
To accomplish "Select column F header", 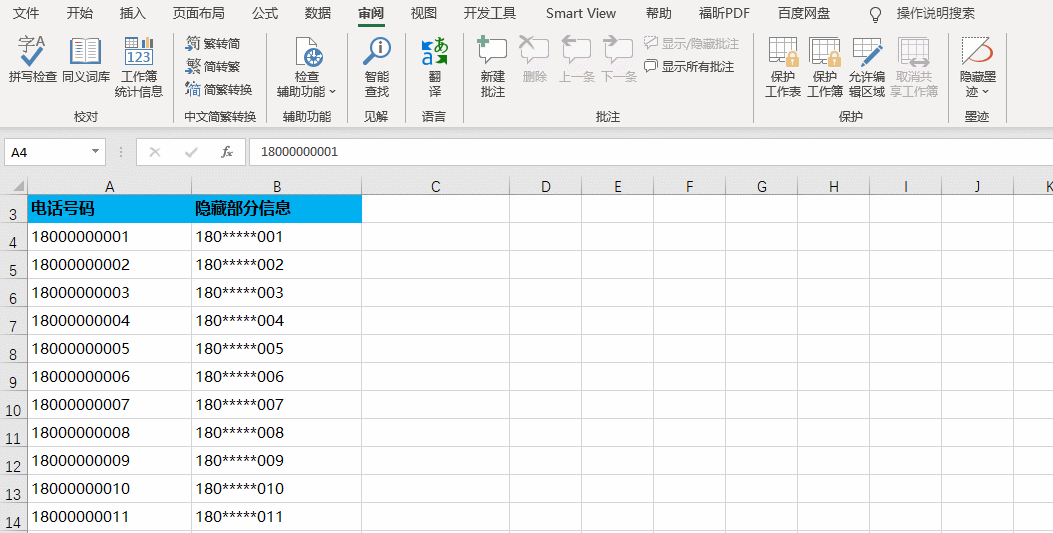I will (x=689, y=186).
